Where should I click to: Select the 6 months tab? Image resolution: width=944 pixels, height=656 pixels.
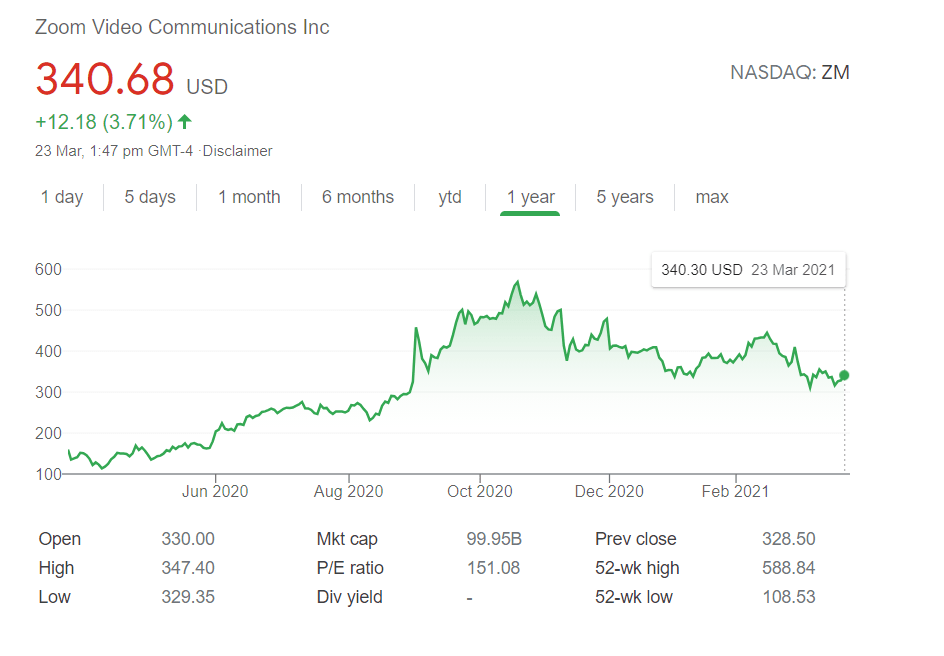358,197
